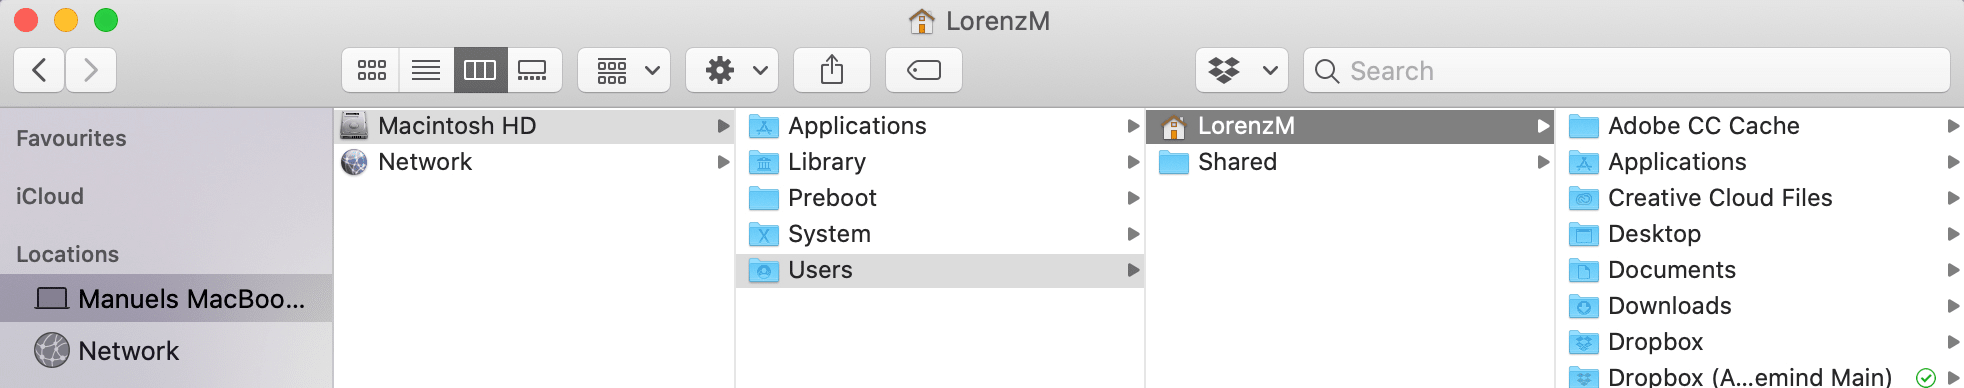The image size is (1964, 388).
Task: Expand the Preboot row arrow
Action: [x=1133, y=198]
